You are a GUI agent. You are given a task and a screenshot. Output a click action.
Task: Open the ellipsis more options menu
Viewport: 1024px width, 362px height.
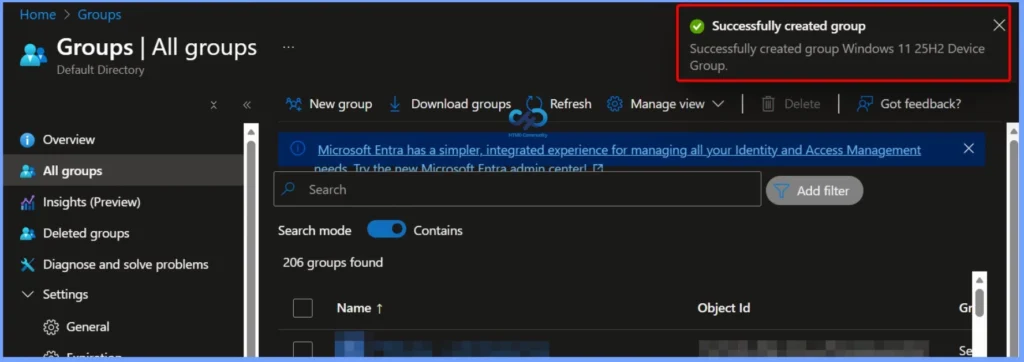coord(289,47)
